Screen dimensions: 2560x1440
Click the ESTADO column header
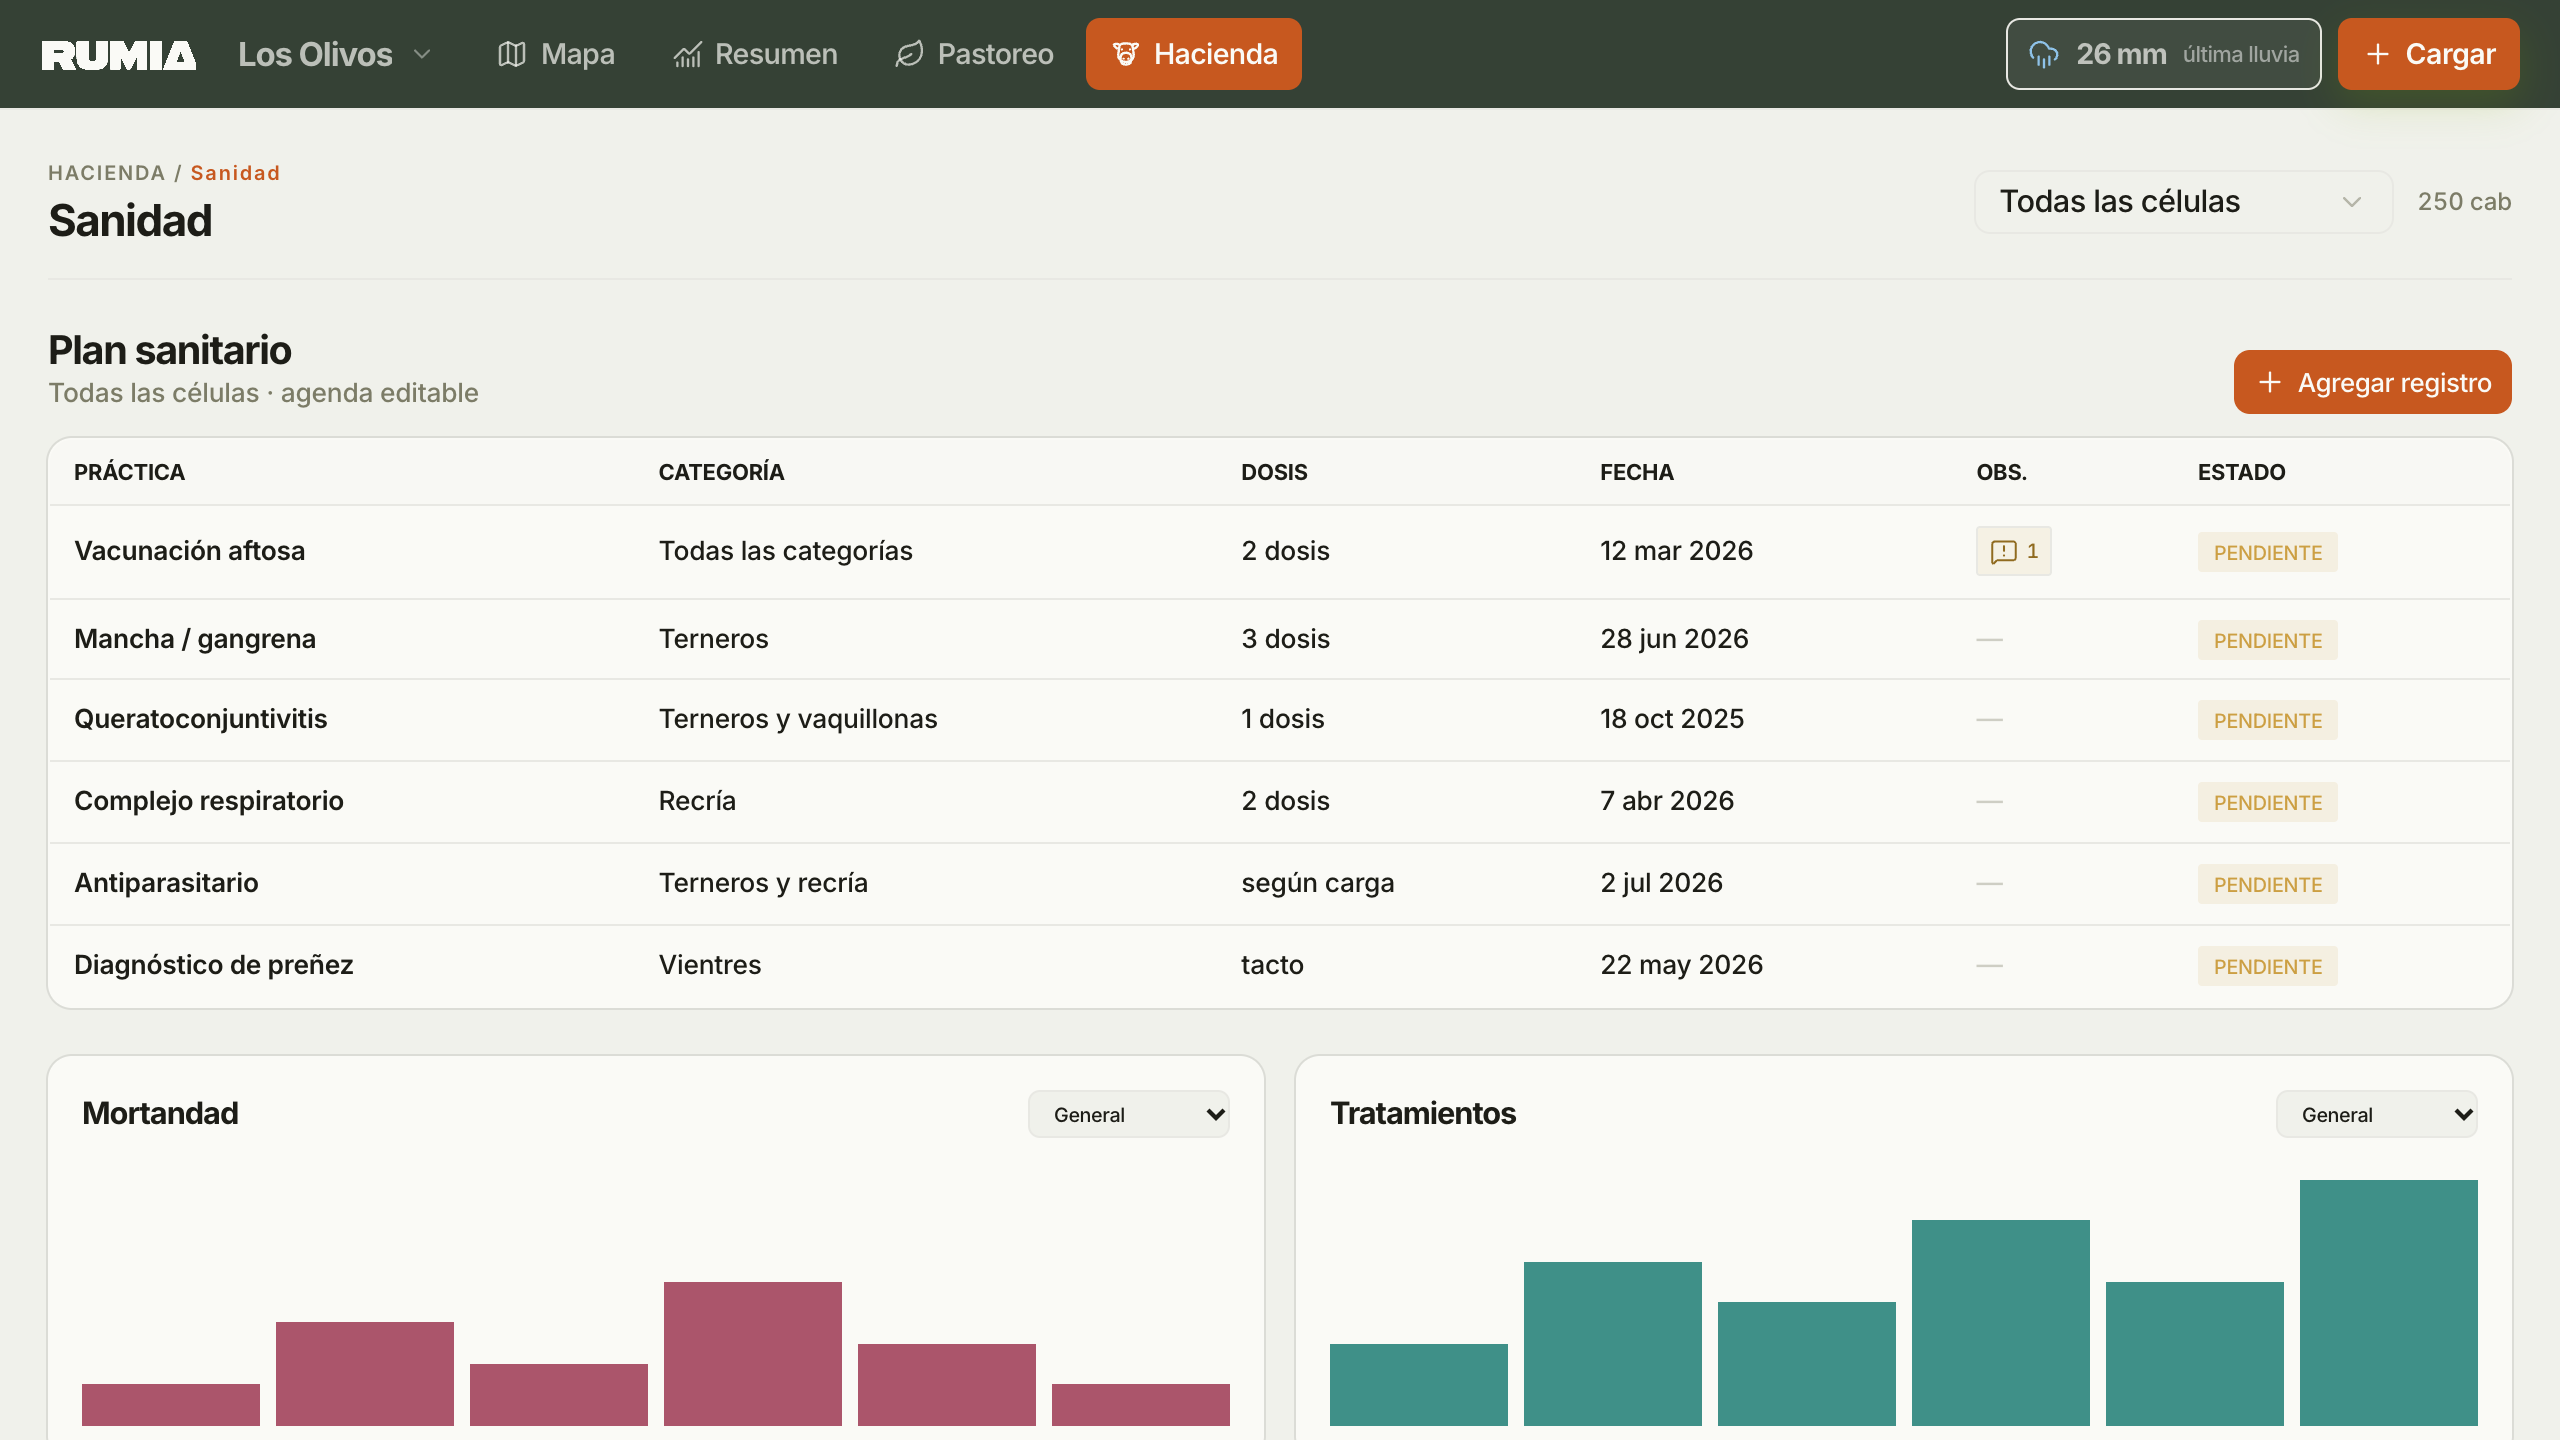coord(2241,472)
